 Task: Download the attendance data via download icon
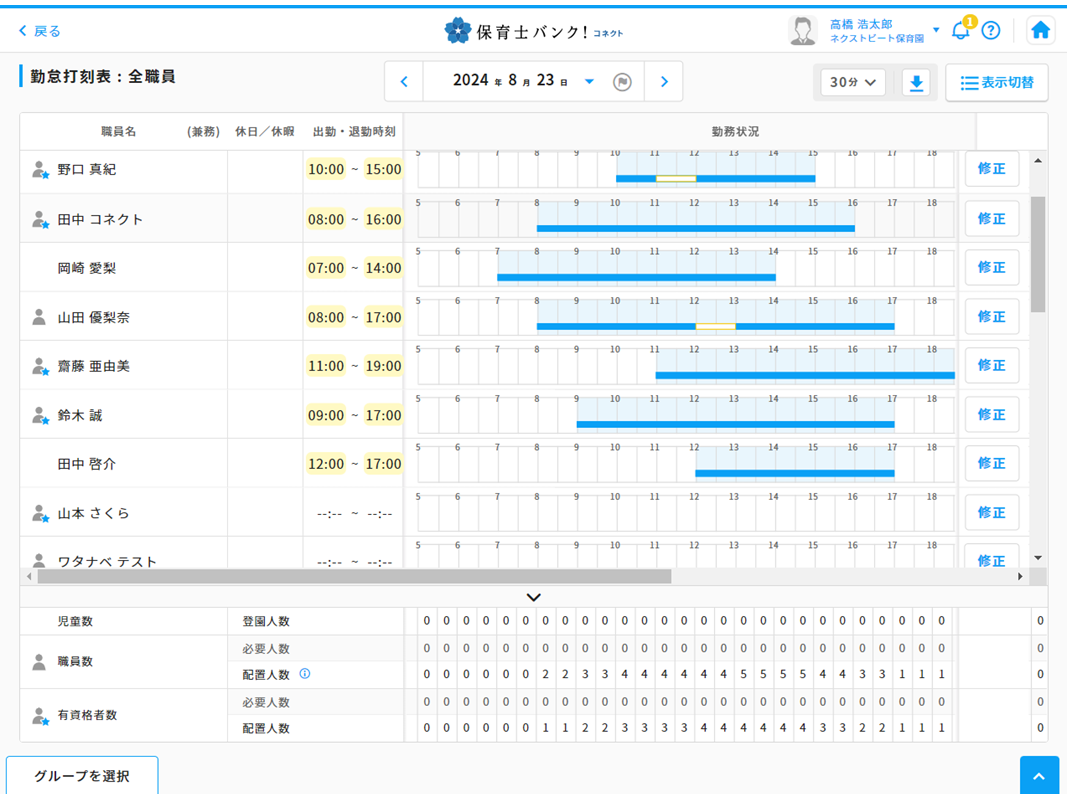(916, 83)
